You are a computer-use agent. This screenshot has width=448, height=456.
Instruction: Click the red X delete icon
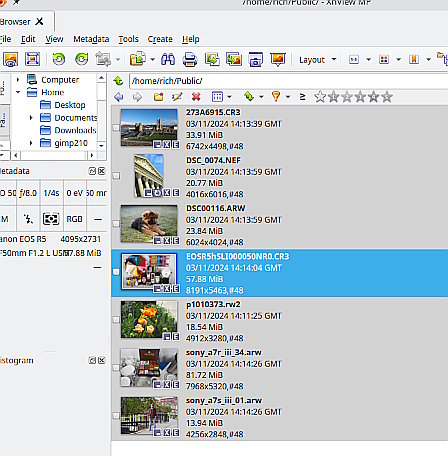[196, 97]
